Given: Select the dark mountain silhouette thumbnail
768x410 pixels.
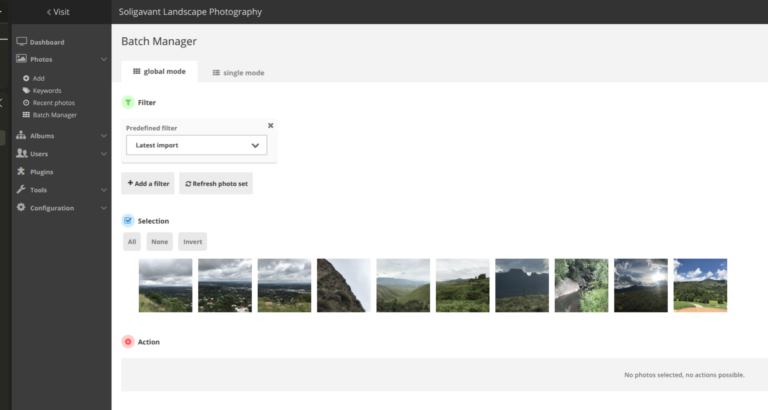Looking at the screenshot, I should [522, 285].
